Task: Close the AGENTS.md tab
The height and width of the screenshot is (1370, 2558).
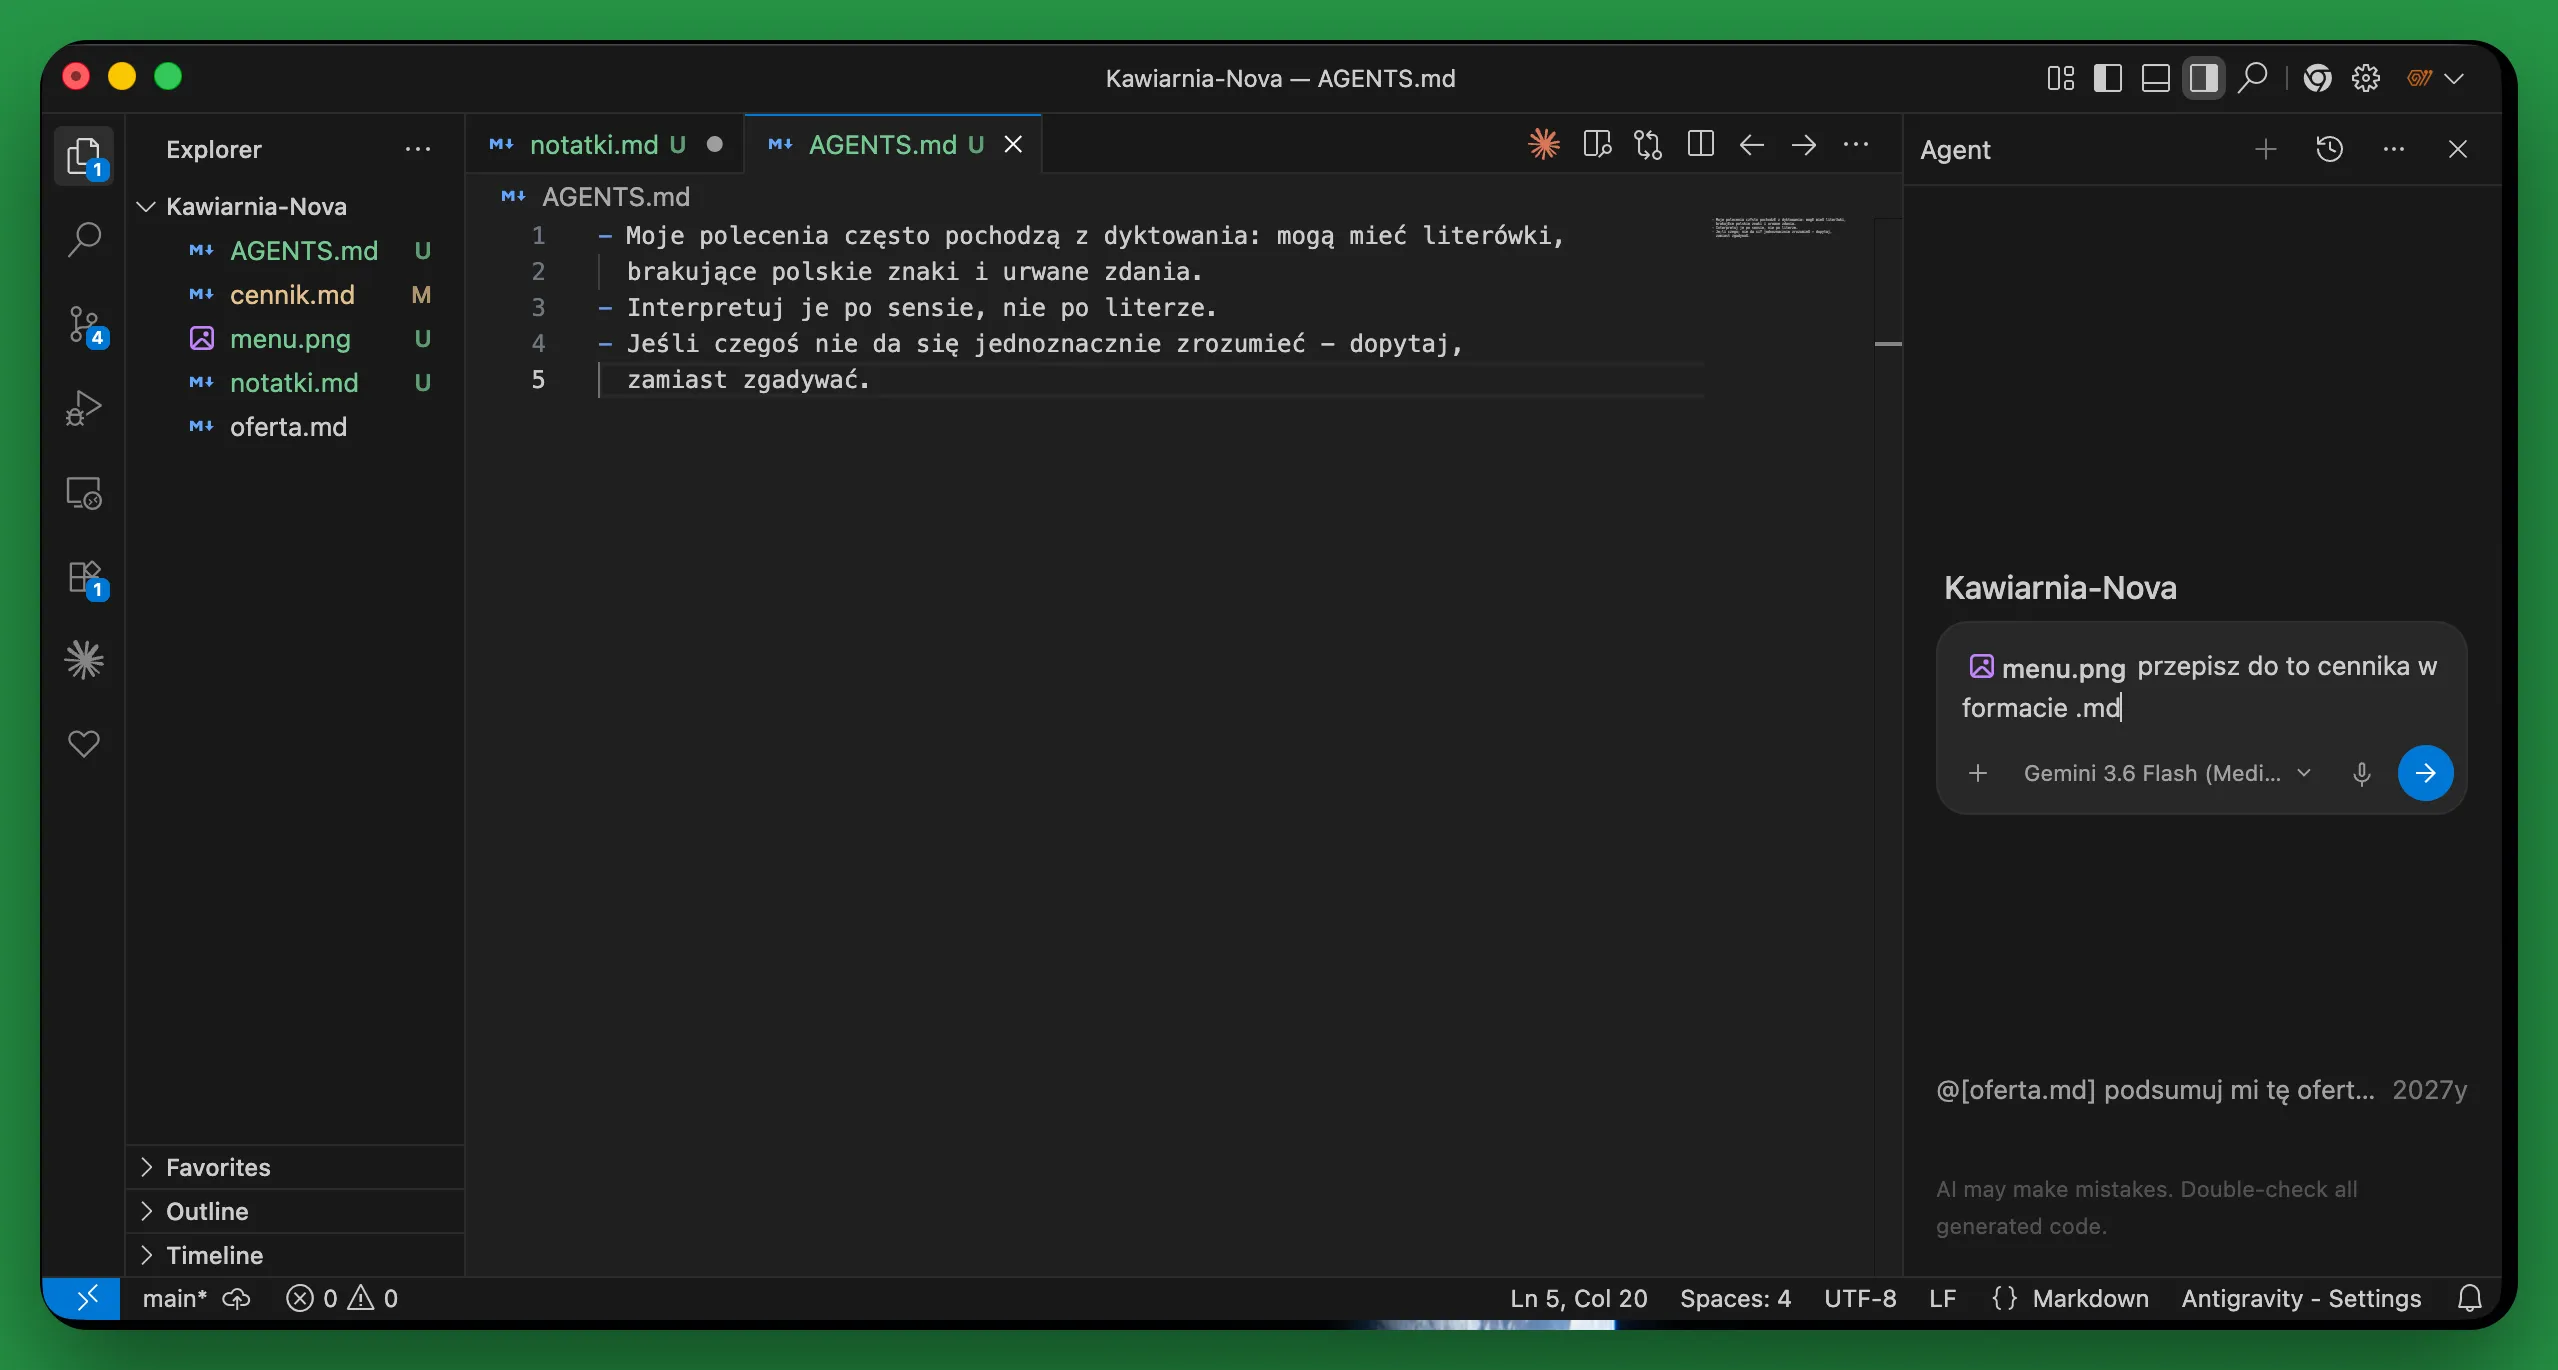Action: pos(1013,145)
